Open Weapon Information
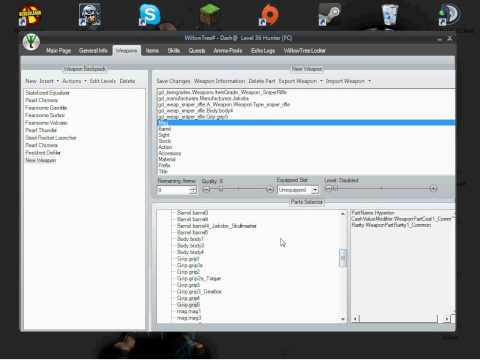 tap(219, 81)
